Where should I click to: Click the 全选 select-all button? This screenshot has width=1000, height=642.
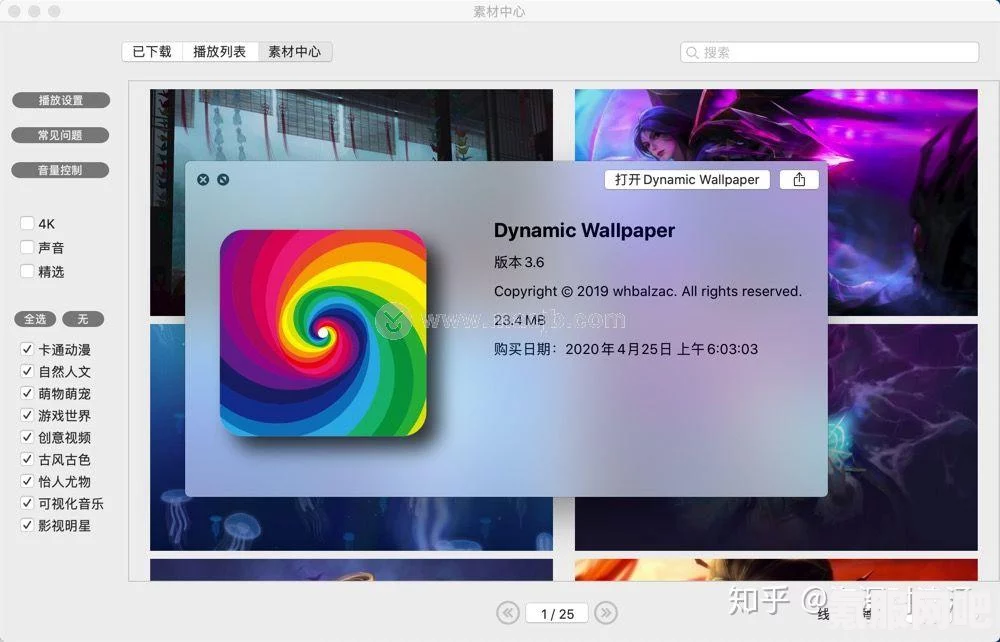(35, 319)
